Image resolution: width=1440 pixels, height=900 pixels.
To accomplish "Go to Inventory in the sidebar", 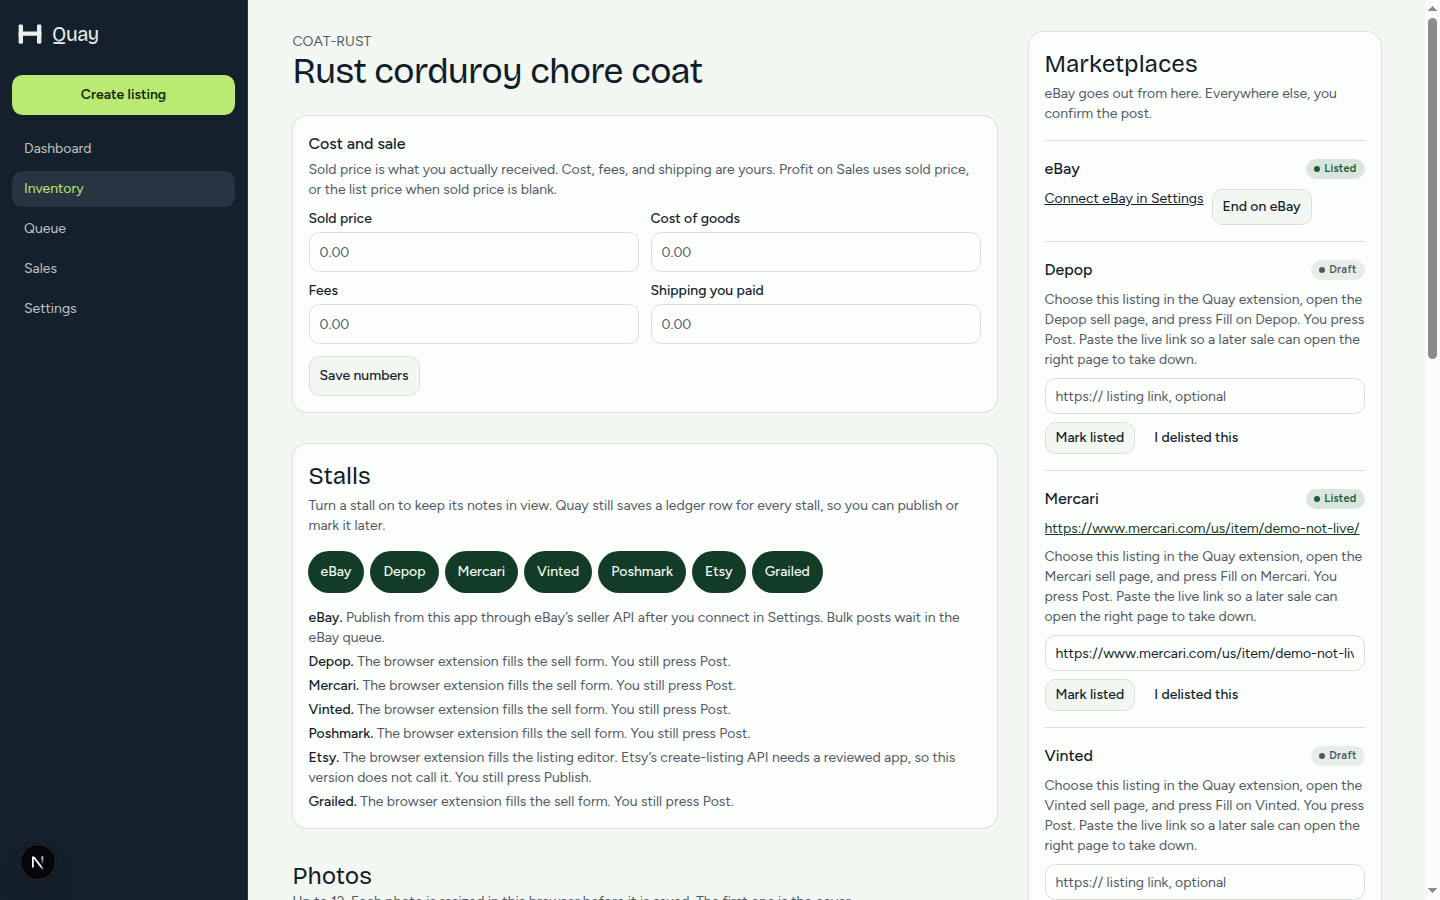I will (123, 188).
